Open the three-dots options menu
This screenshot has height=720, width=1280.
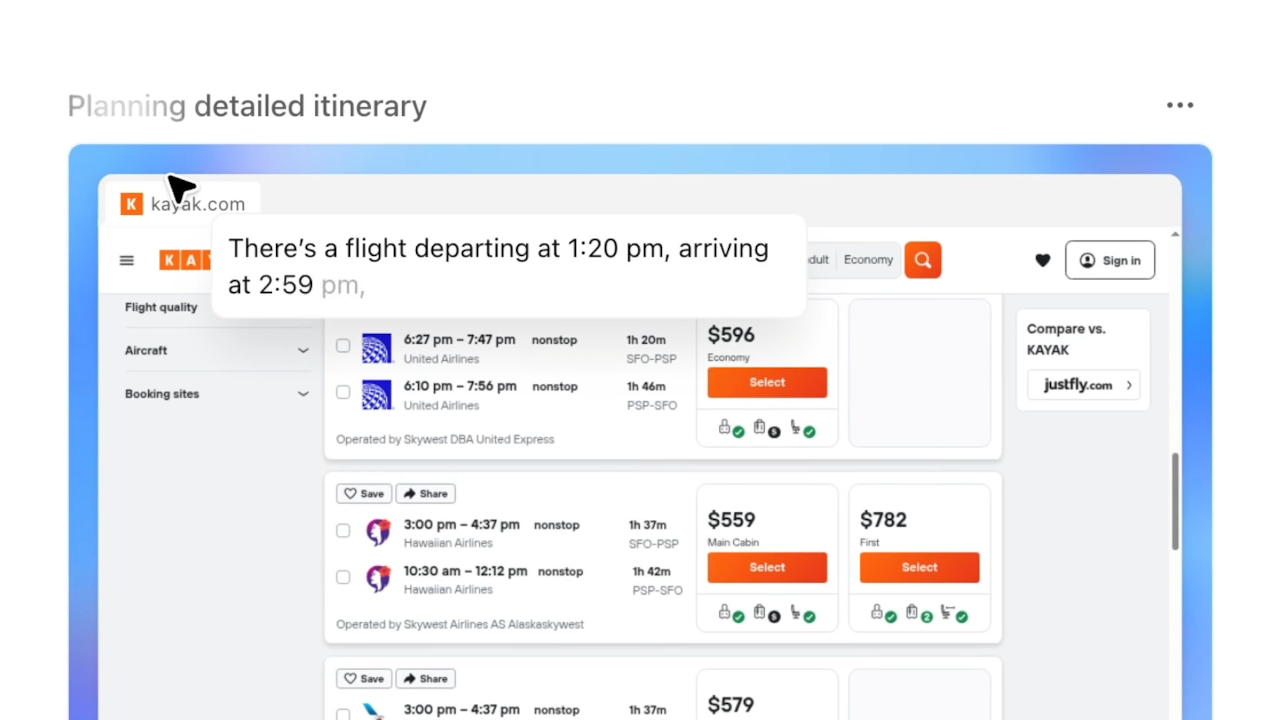pos(1180,105)
